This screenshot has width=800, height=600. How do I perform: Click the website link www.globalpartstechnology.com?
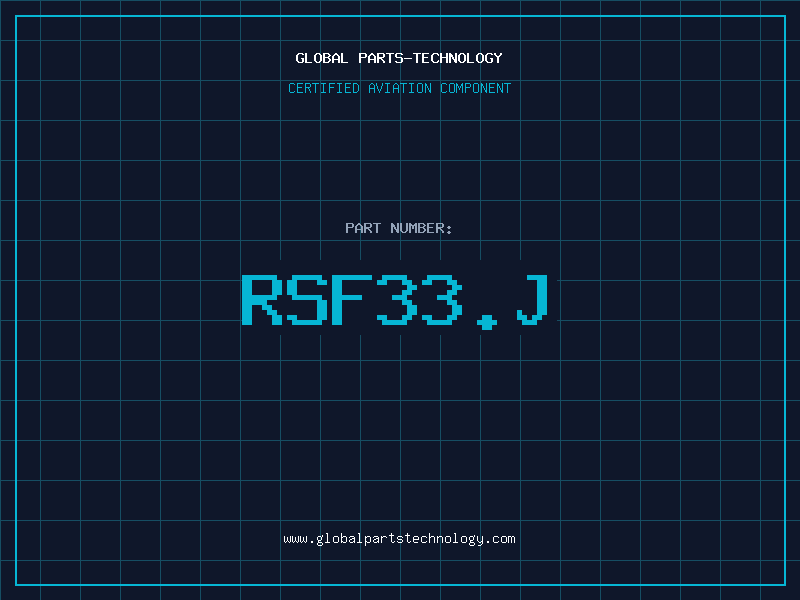tap(399, 539)
